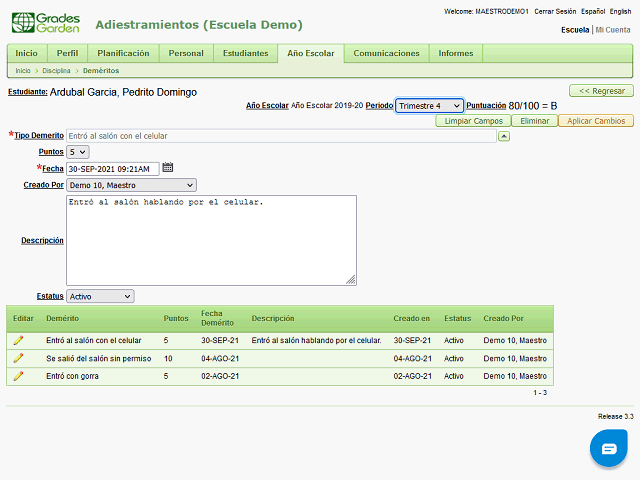Image resolution: width=640 pixels, height=480 pixels.
Task: Open the blue chat support bubble
Action: (x=608, y=449)
